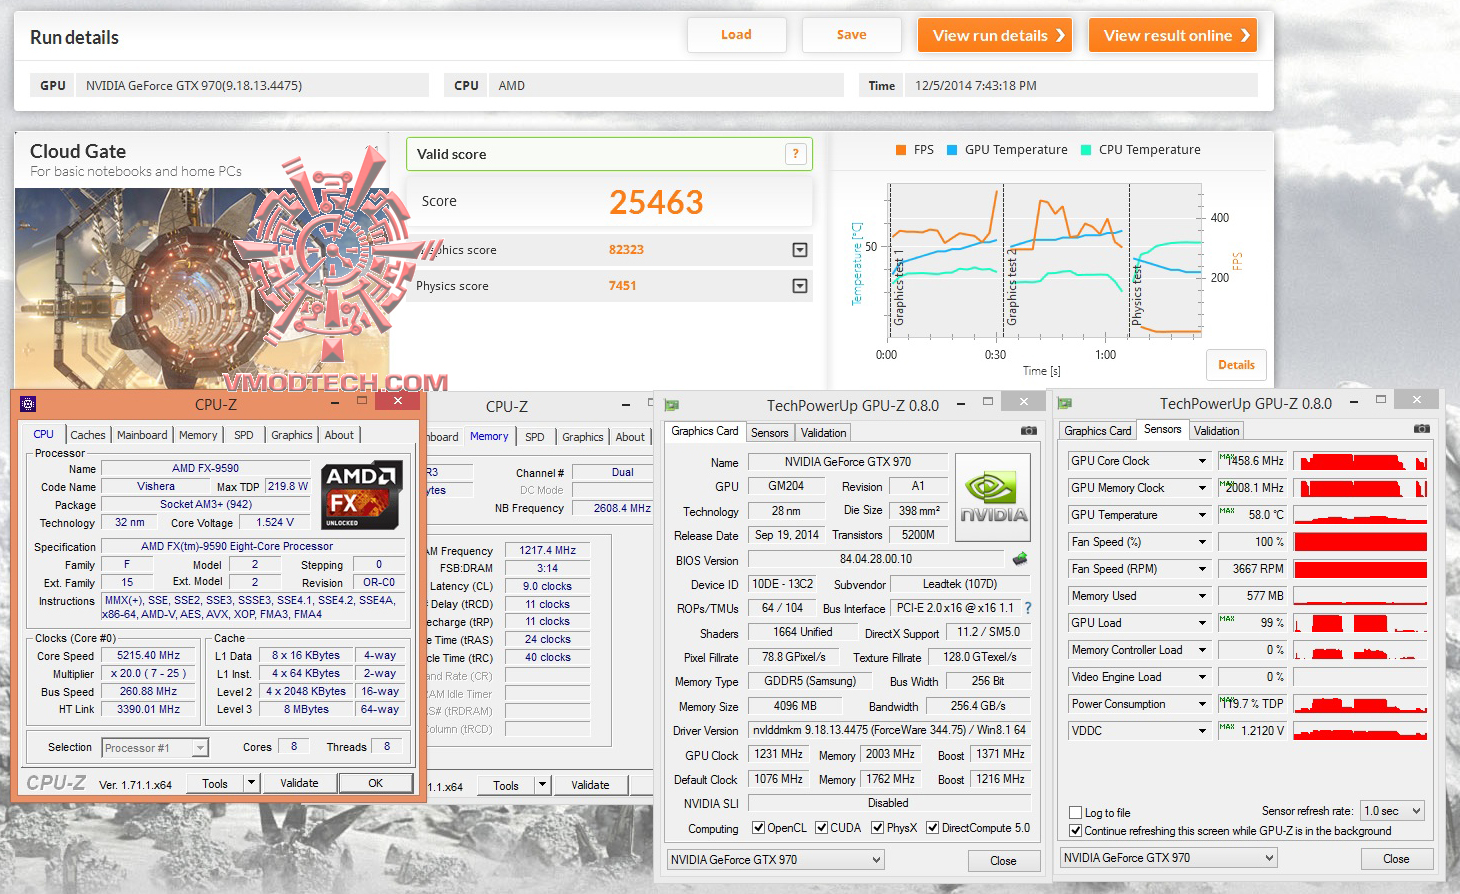
Task: Open the GPU Memory Clock sensor dropdown
Action: (x=1202, y=488)
